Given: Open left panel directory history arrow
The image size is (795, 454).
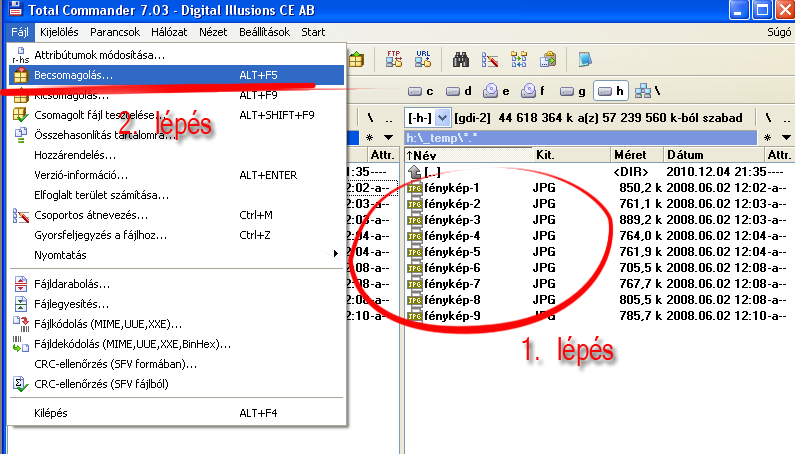Looking at the screenshot, I should (x=388, y=137).
